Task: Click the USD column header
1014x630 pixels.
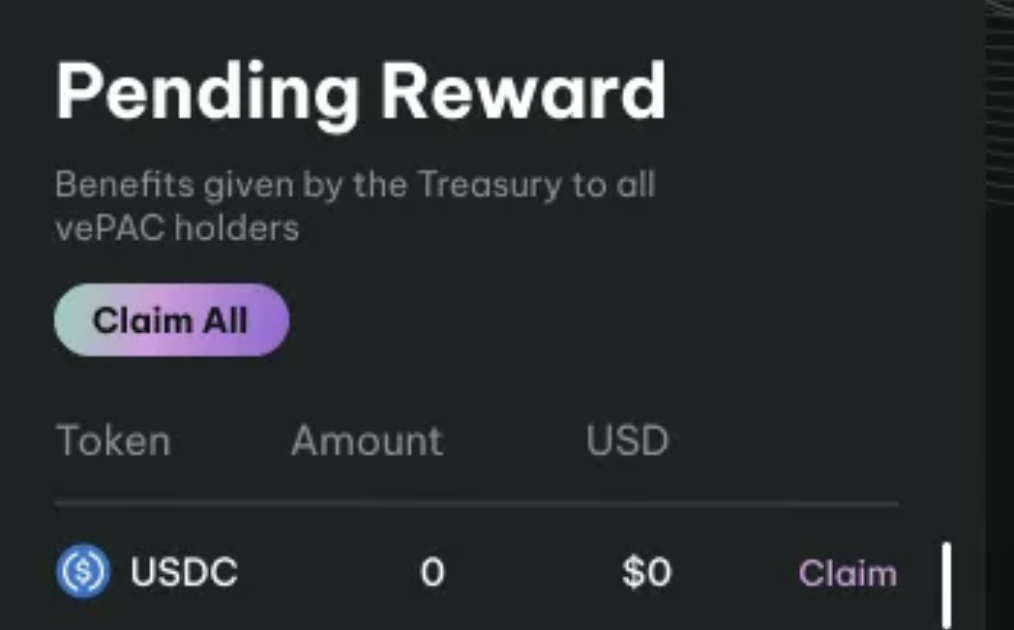Action: coord(627,441)
